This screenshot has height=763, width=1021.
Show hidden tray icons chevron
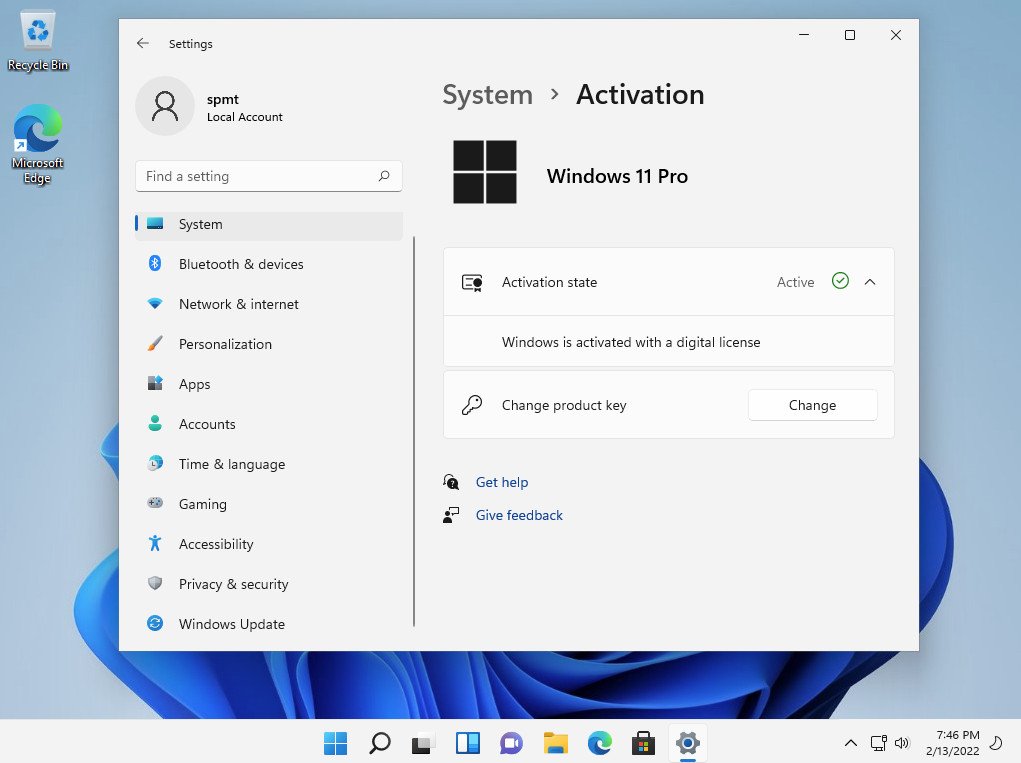(850, 743)
